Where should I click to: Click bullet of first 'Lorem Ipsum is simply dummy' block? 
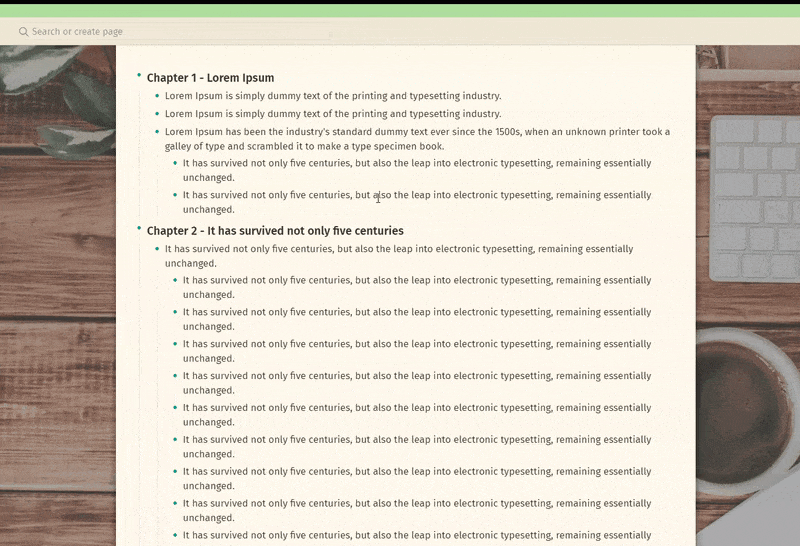[x=157, y=96]
